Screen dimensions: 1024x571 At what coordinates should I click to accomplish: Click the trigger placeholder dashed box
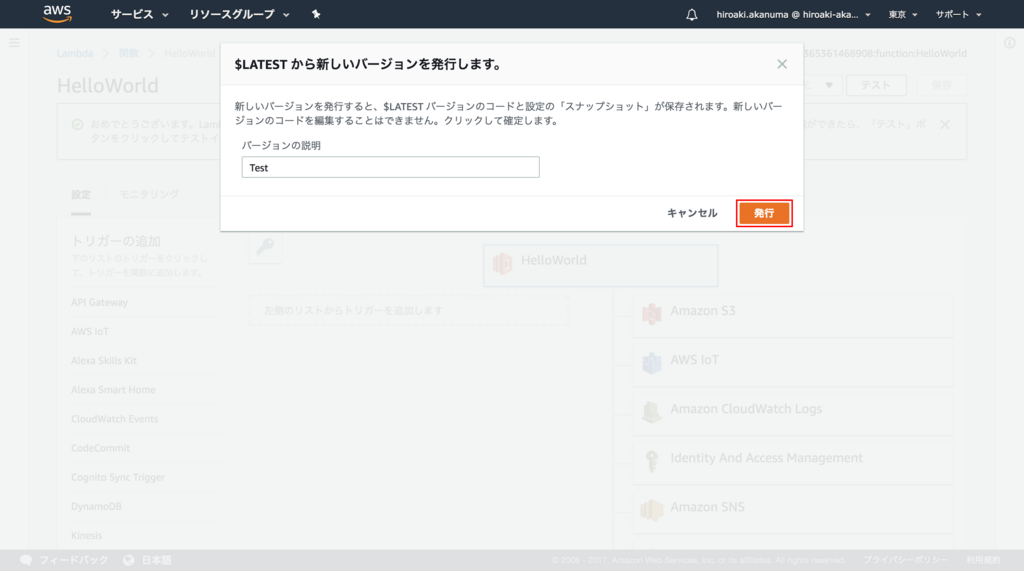point(409,310)
